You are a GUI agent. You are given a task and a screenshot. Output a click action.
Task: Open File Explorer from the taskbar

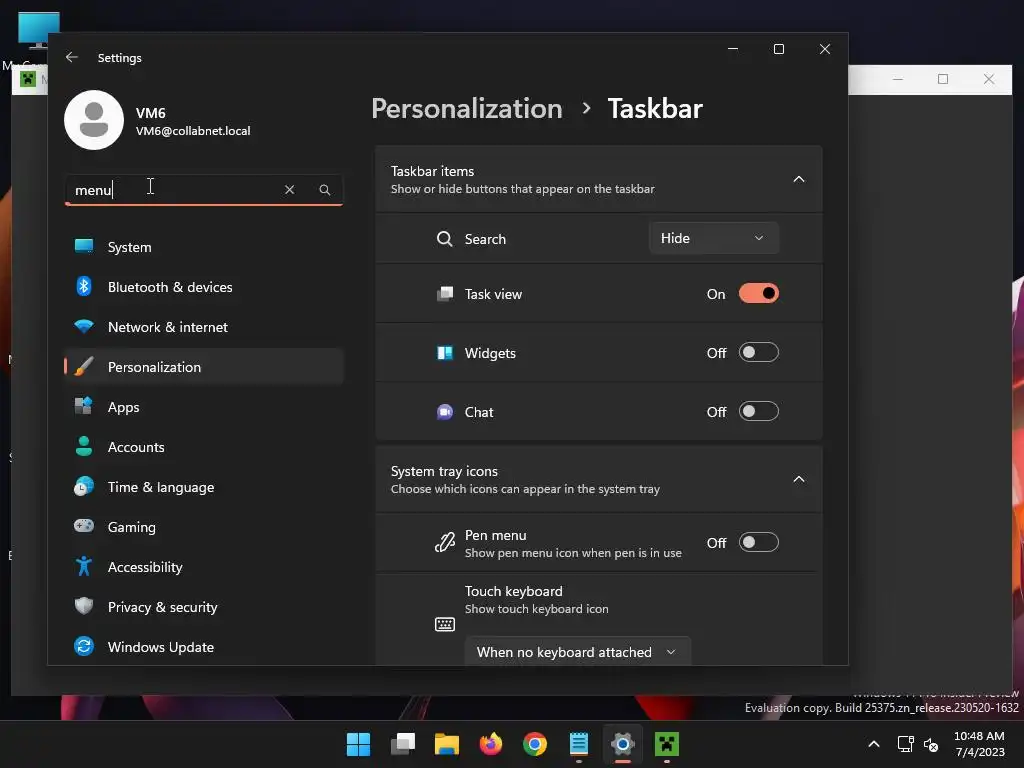click(x=447, y=744)
